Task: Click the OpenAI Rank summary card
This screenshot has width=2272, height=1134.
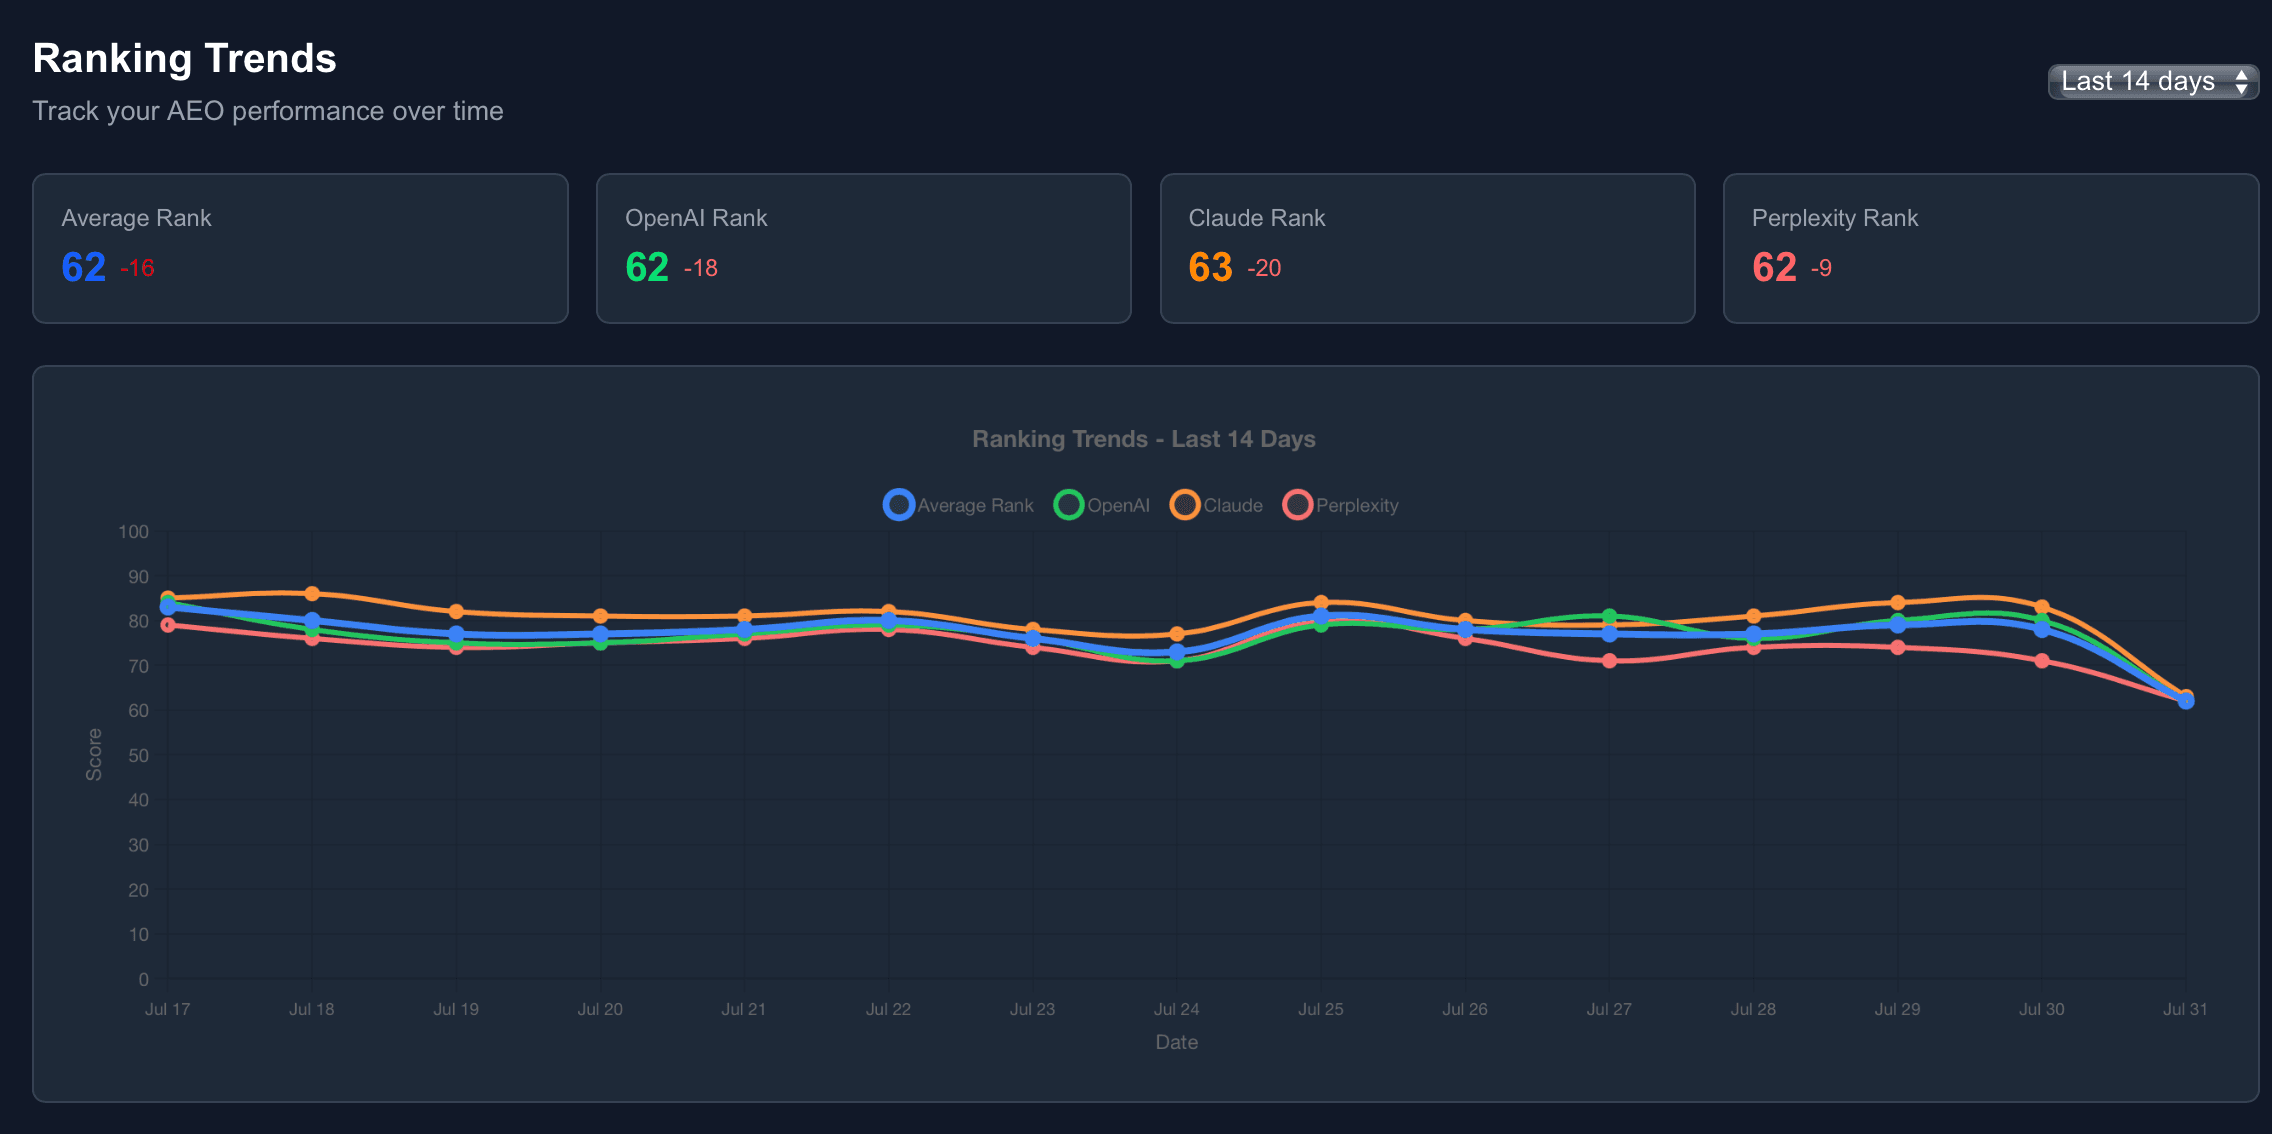Action: click(863, 248)
